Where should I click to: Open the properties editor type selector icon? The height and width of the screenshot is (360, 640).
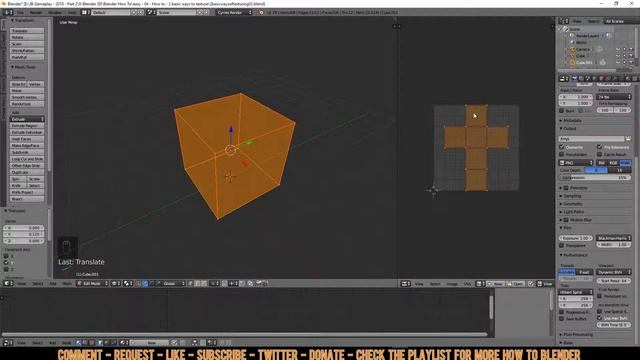pyautogui.click(x=563, y=78)
